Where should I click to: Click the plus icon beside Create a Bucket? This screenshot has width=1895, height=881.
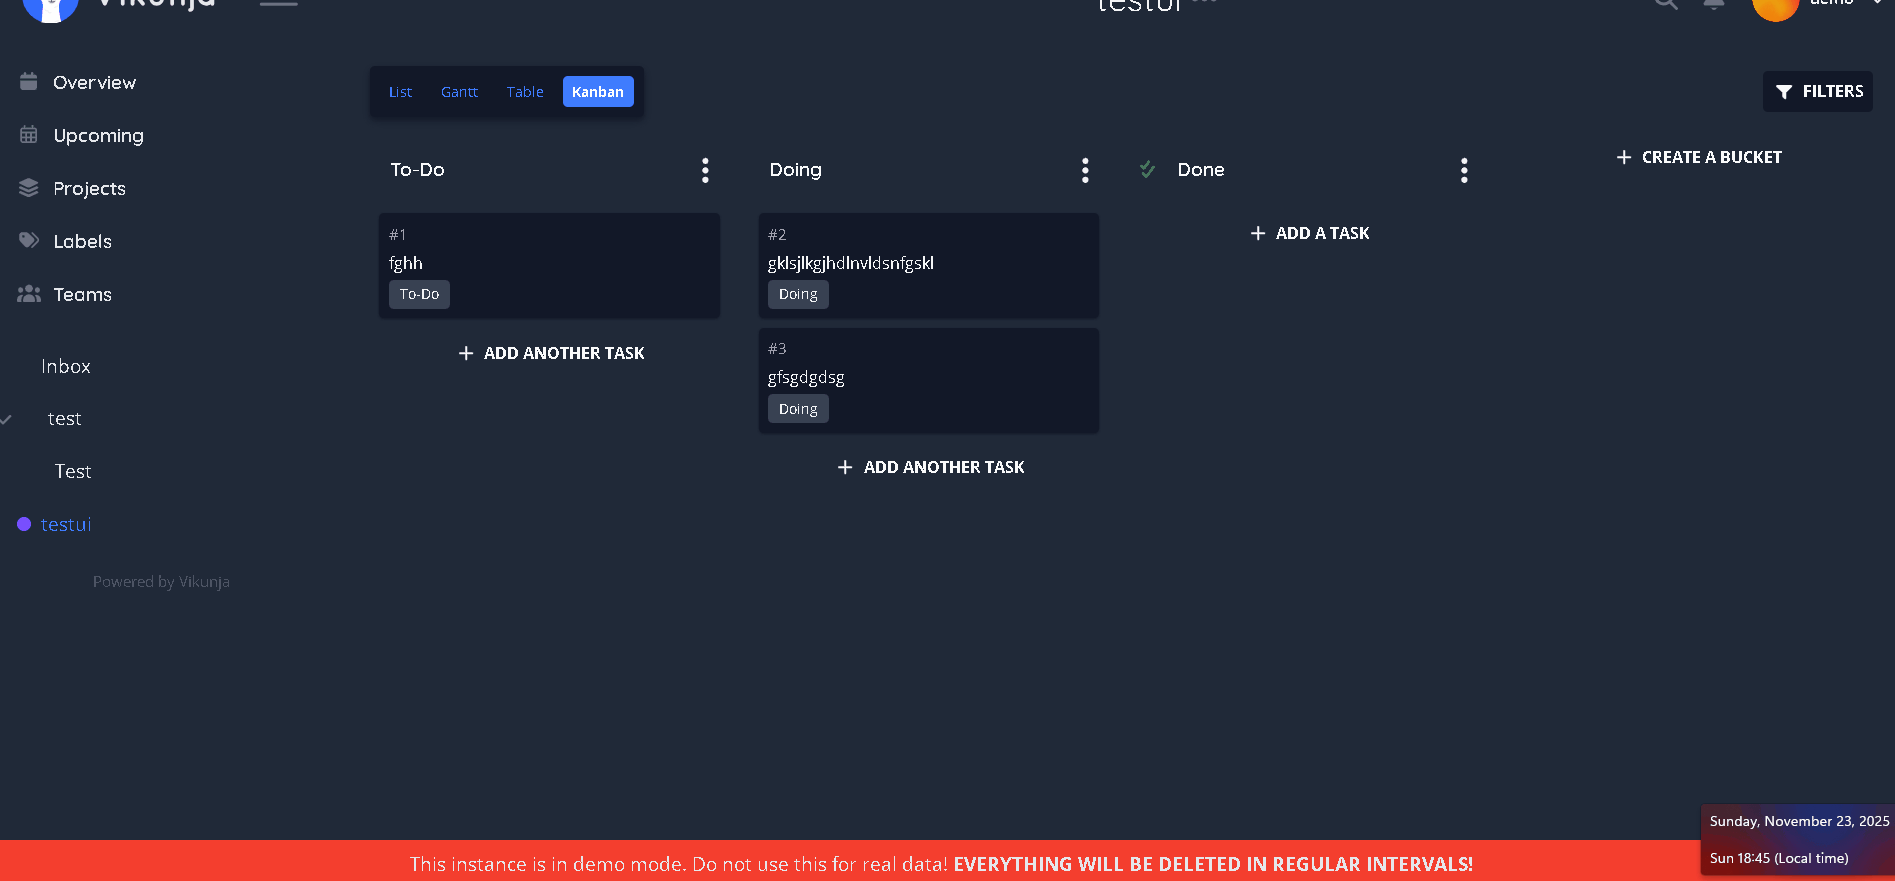point(1623,157)
